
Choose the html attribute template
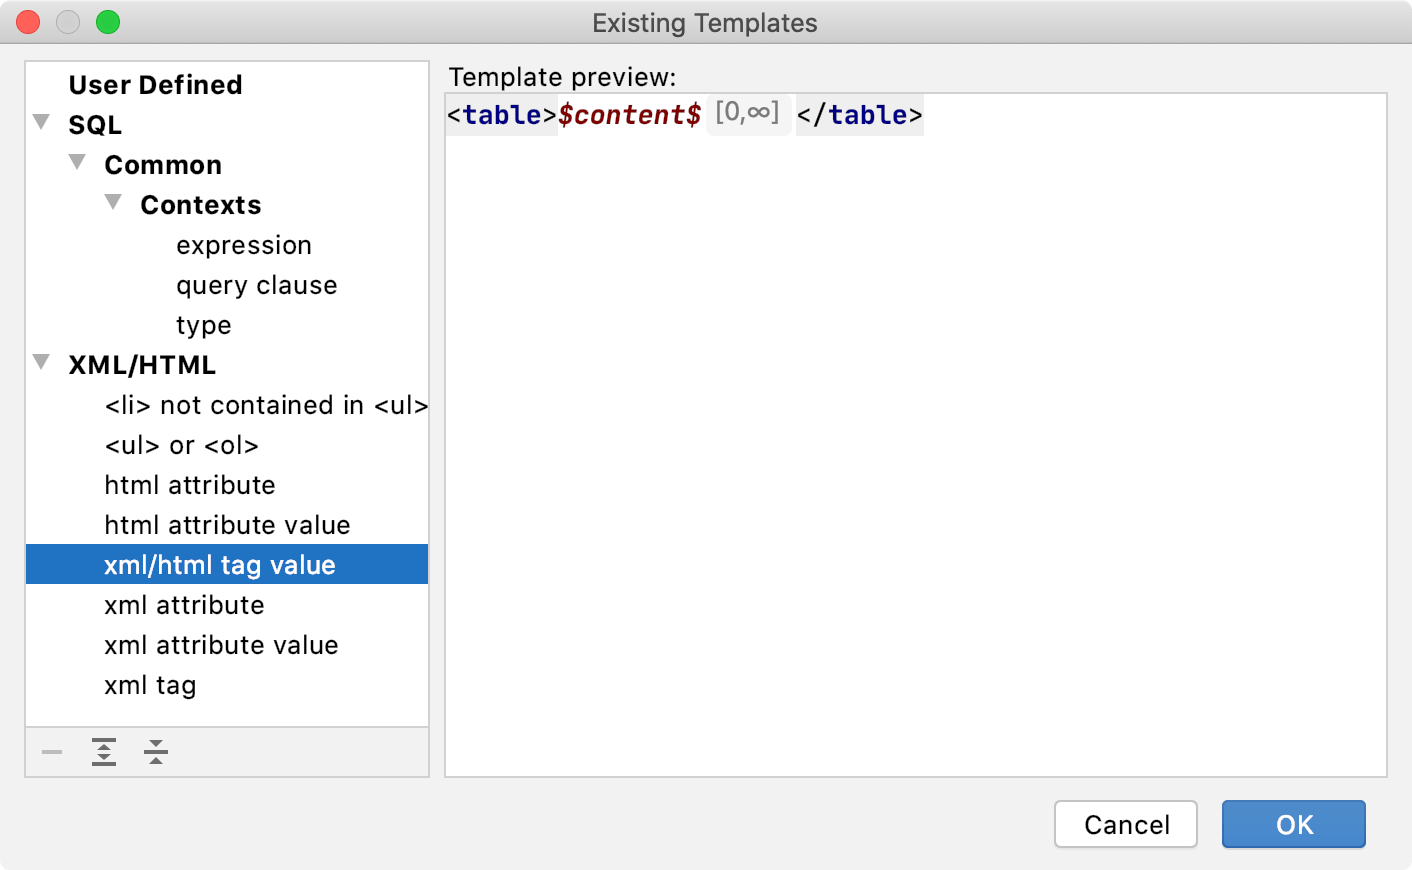(190, 485)
